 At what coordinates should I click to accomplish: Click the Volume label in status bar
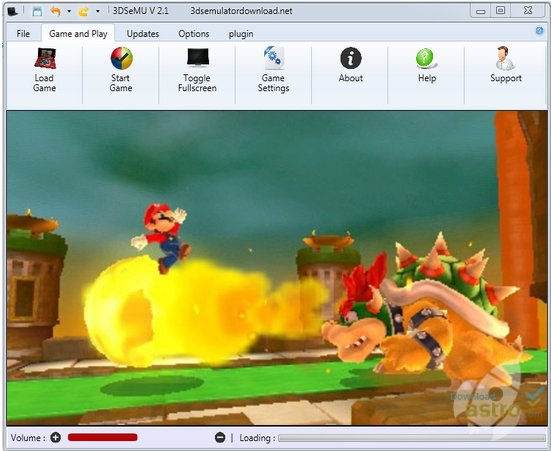(28, 438)
